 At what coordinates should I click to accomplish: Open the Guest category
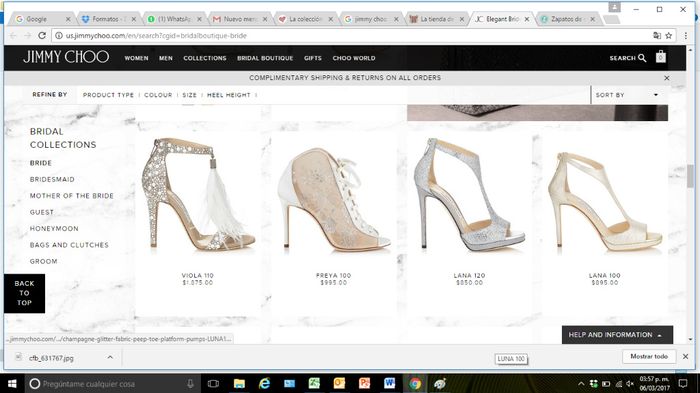click(42, 212)
